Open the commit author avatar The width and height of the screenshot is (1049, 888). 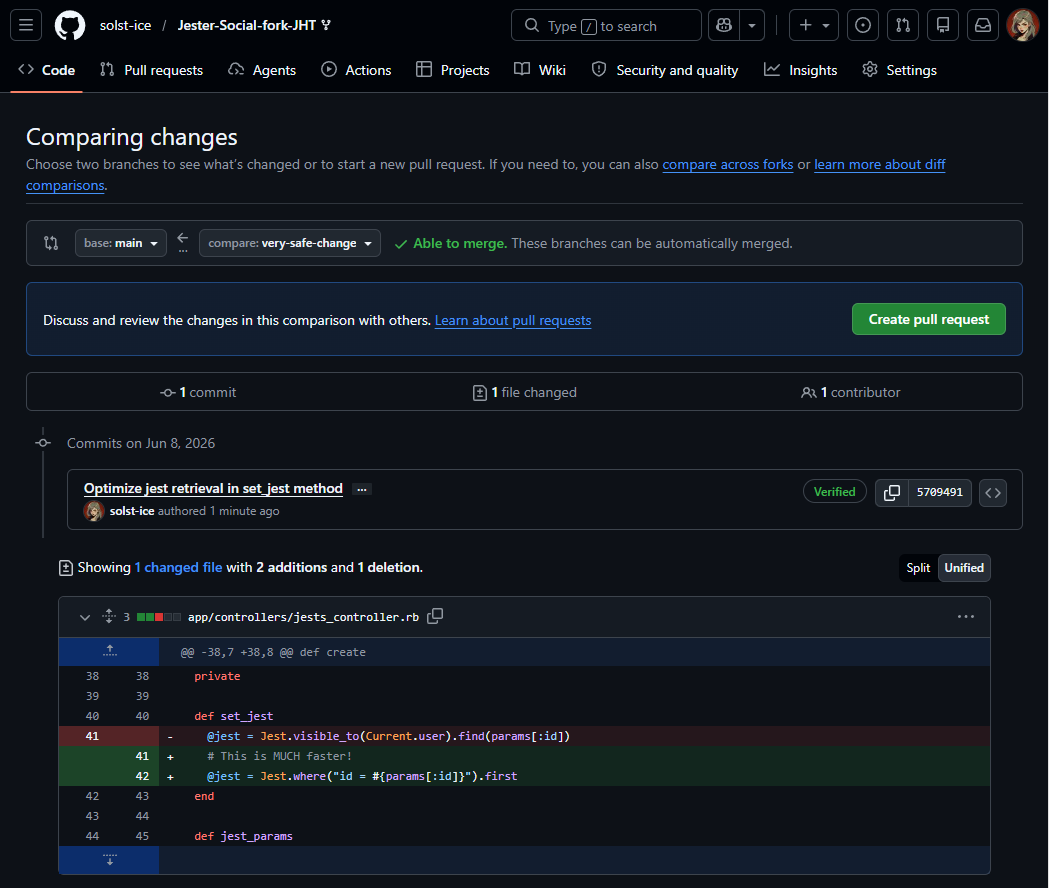tap(94, 511)
